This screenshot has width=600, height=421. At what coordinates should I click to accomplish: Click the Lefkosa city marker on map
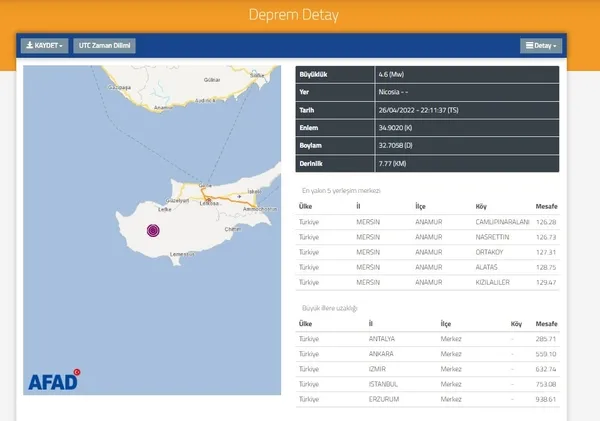point(208,200)
